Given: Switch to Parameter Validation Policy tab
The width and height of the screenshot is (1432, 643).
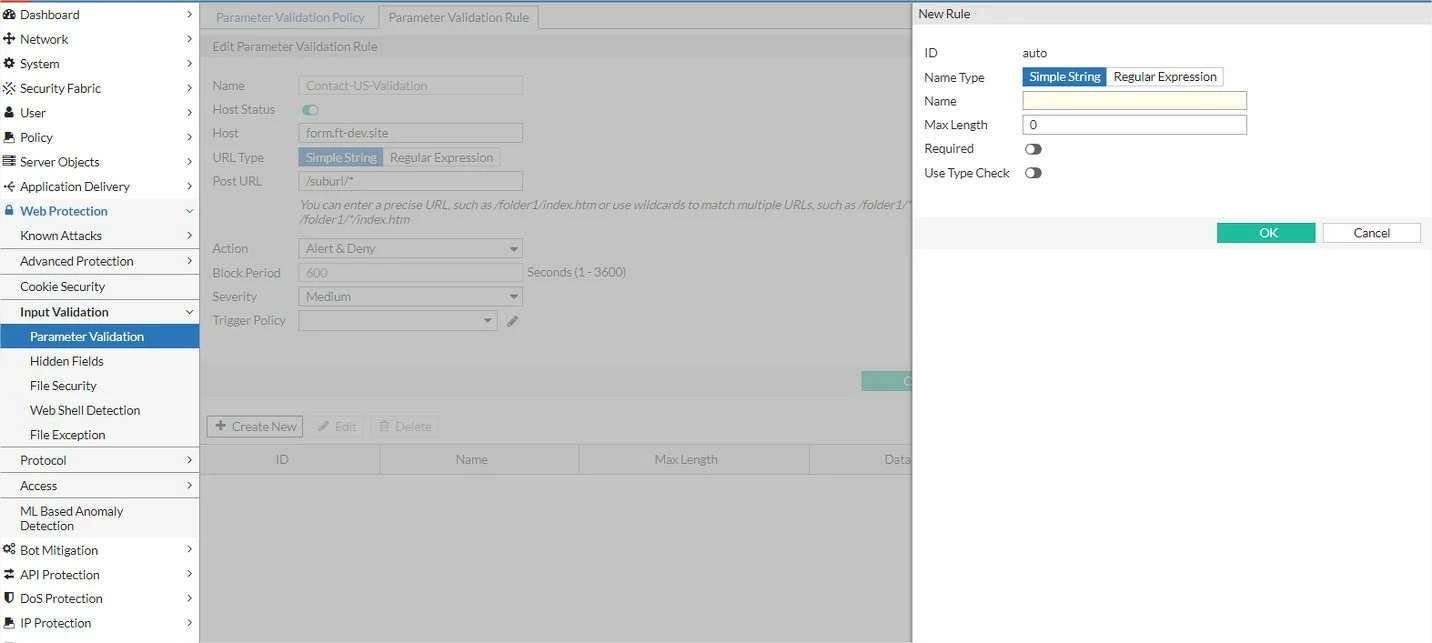Looking at the screenshot, I should tap(290, 17).
